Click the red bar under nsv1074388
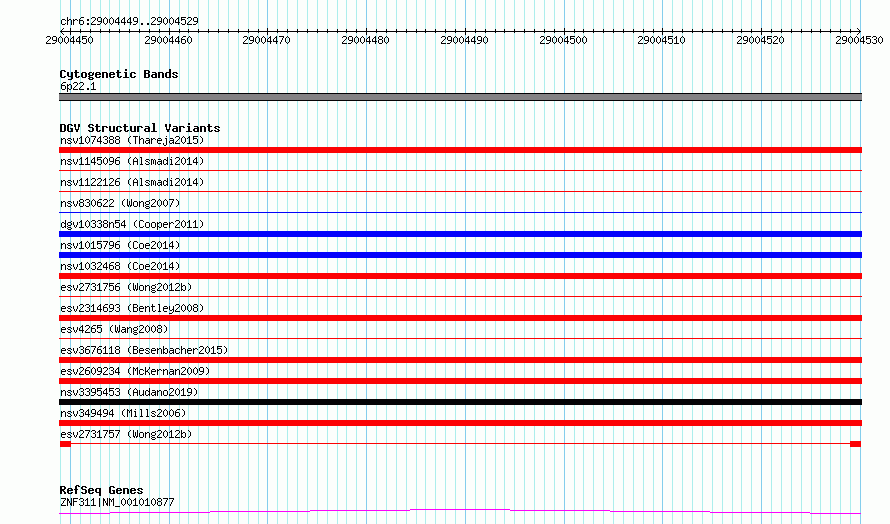 tap(460, 150)
